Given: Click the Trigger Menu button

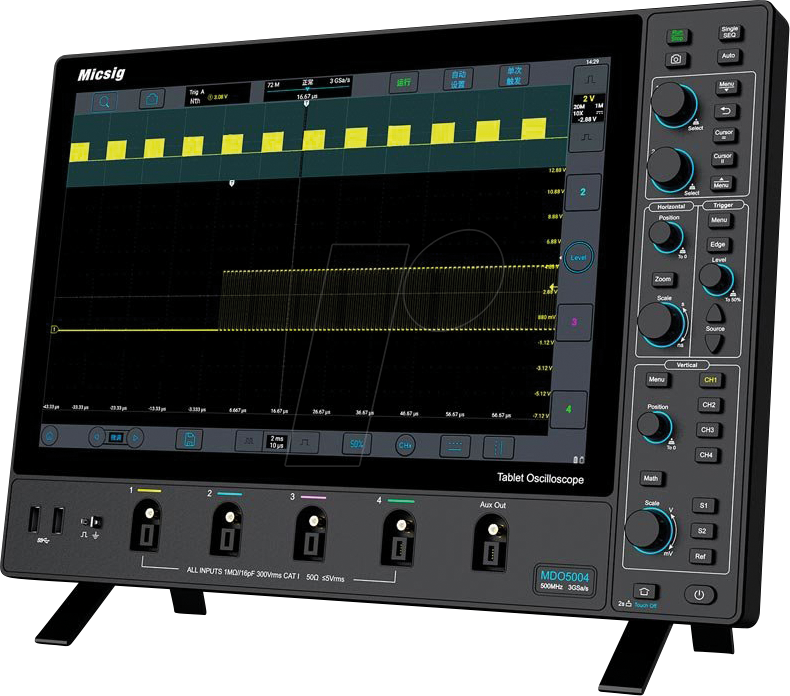Looking at the screenshot, I should point(719,220).
